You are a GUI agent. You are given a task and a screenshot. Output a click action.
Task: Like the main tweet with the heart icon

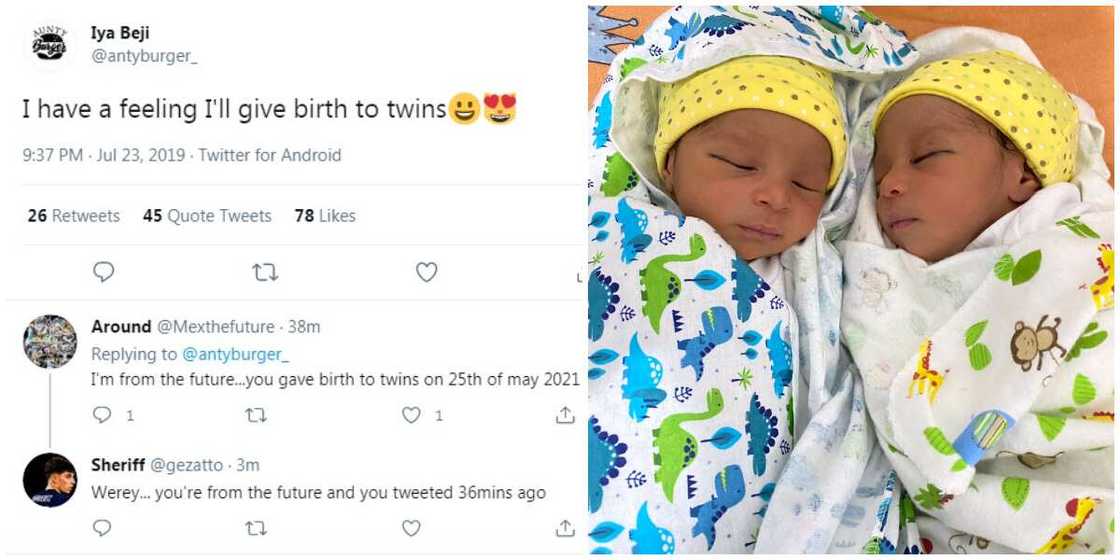(427, 272)
